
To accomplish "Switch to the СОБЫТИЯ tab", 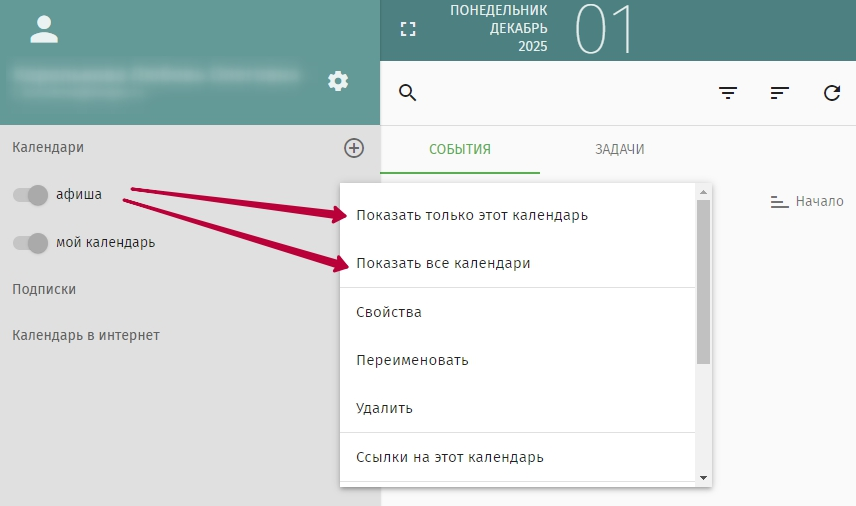I will (x=460, y=149).
